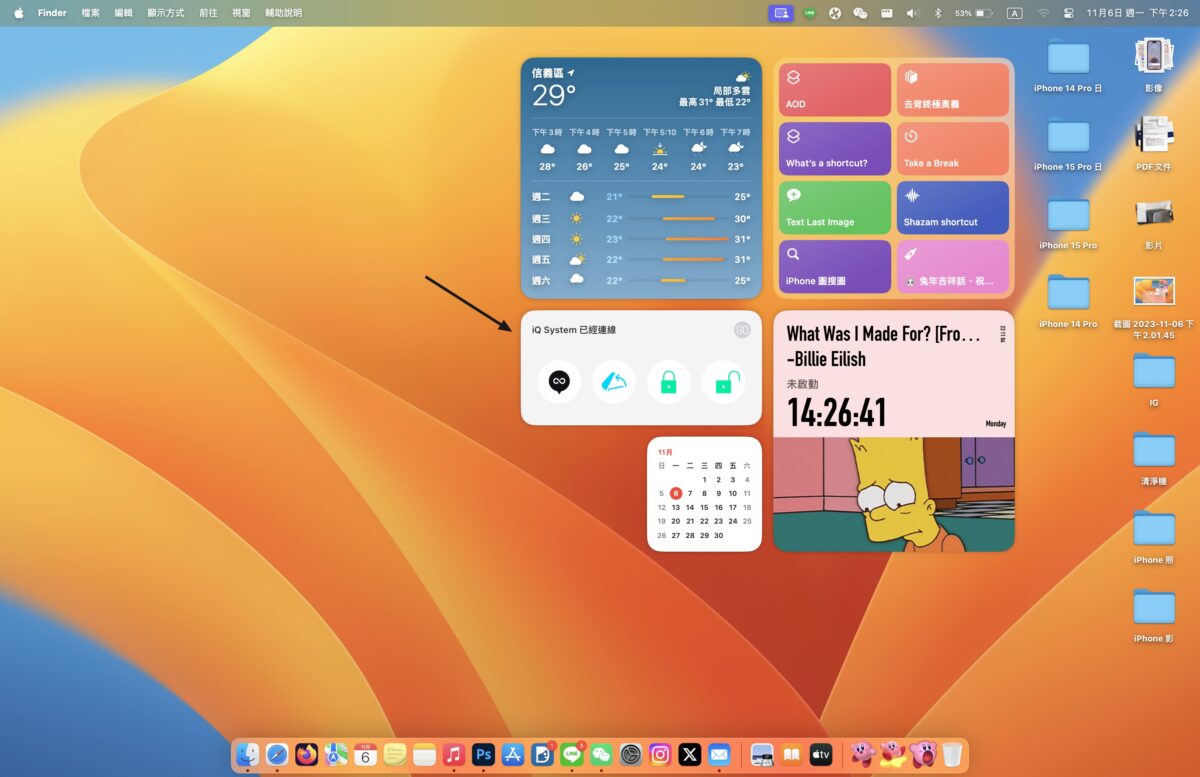Open the Finder menu
This screenshot has height=777, width=1200.
[x=52, y=13]
